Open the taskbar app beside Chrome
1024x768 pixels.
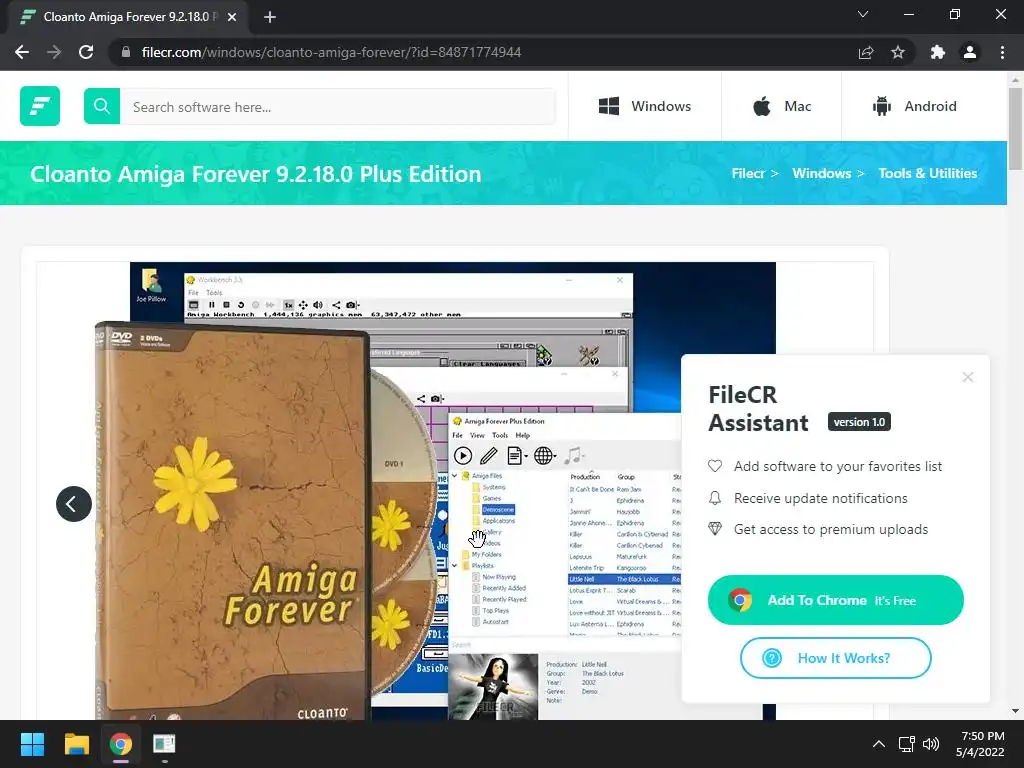(165, 744)
